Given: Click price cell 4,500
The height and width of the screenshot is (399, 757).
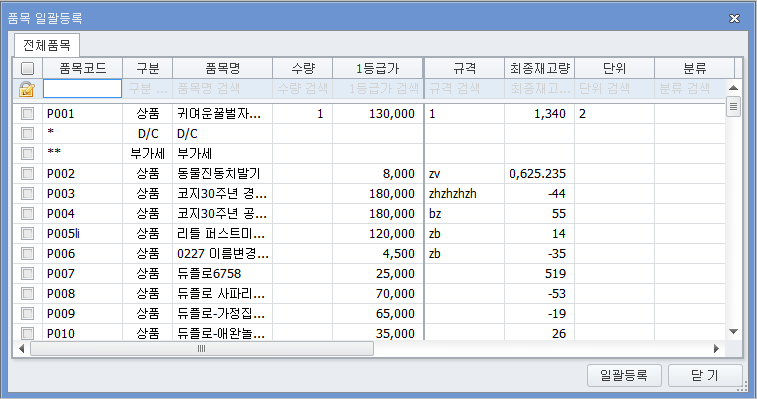Looking at the screenshot, I should pyautogui.click(x=378, y=254).
